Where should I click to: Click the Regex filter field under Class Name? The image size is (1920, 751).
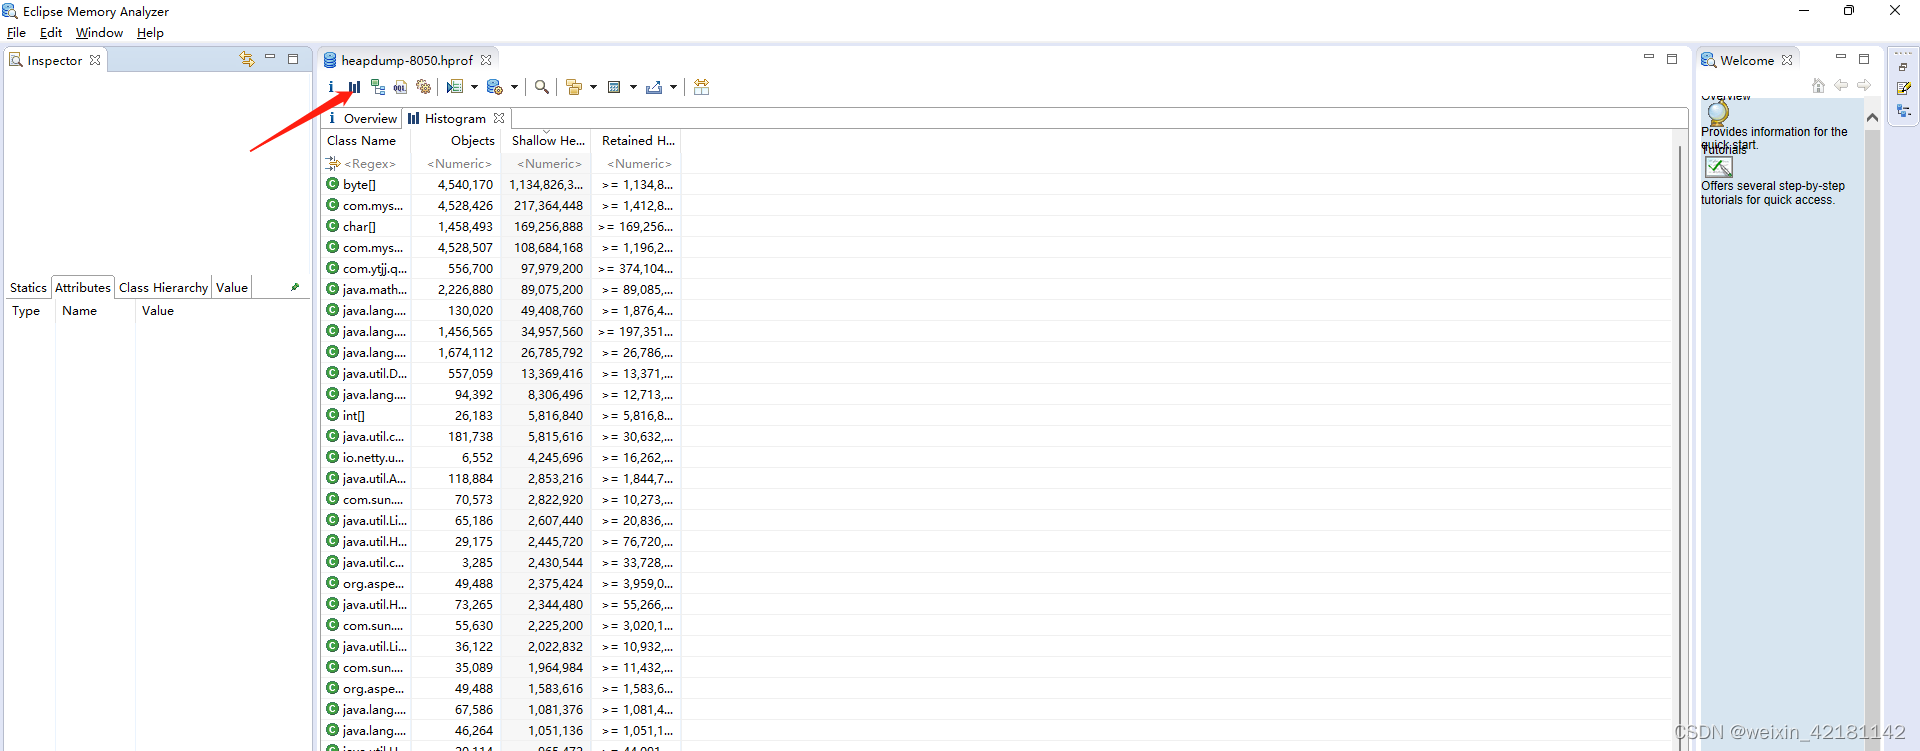point(370,164)
